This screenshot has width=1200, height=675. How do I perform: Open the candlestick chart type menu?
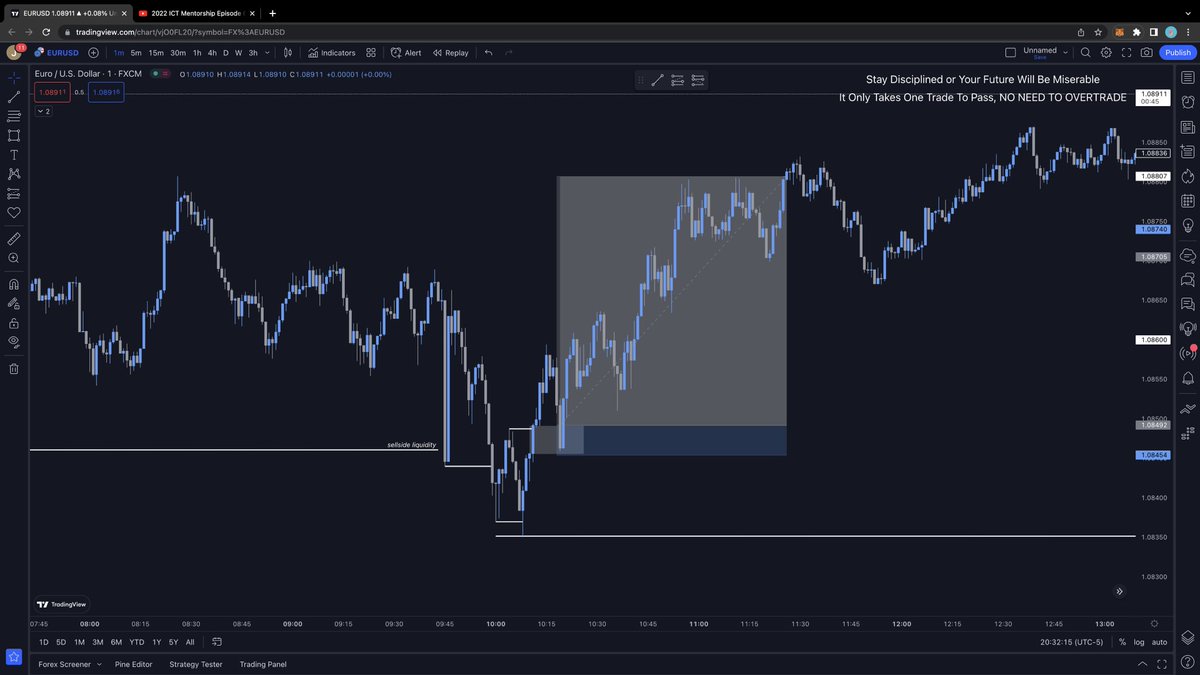coord(288,53)
